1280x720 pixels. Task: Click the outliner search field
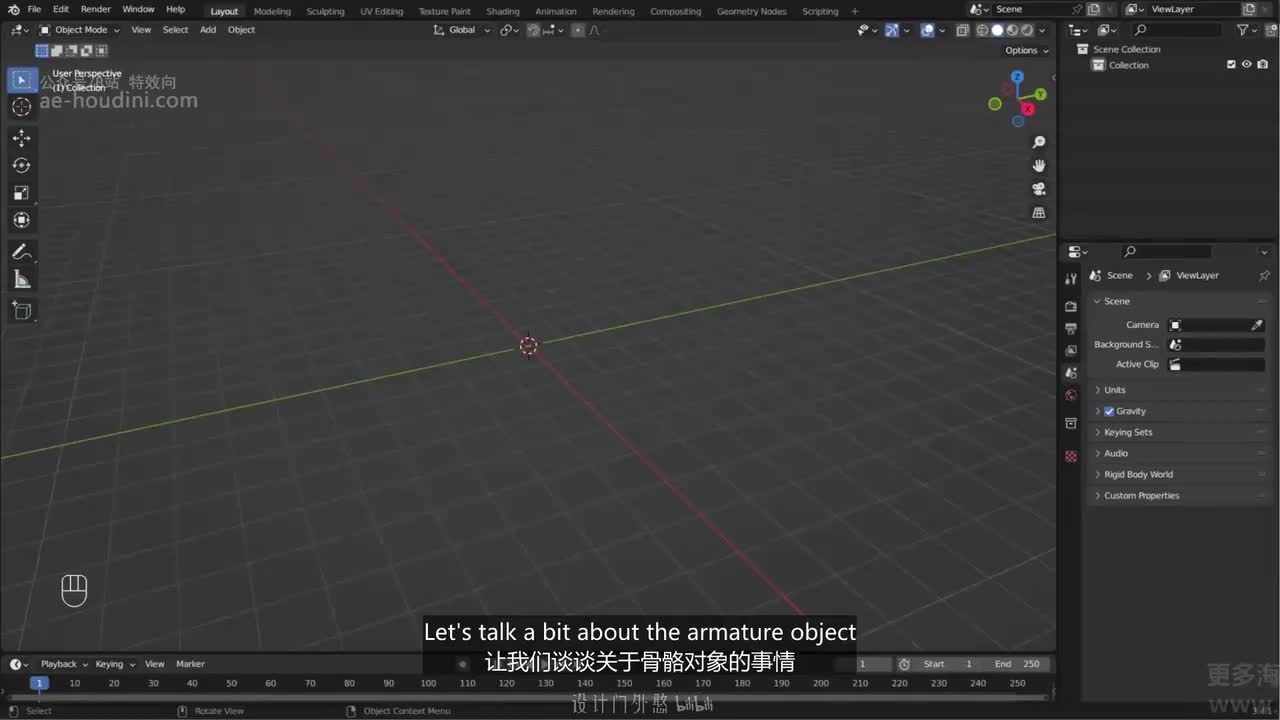(1178, 31)
